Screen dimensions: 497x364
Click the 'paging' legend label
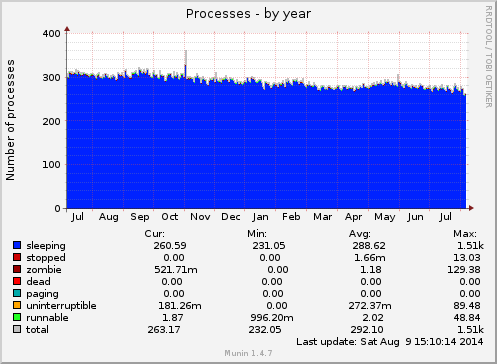pos(42,294)
